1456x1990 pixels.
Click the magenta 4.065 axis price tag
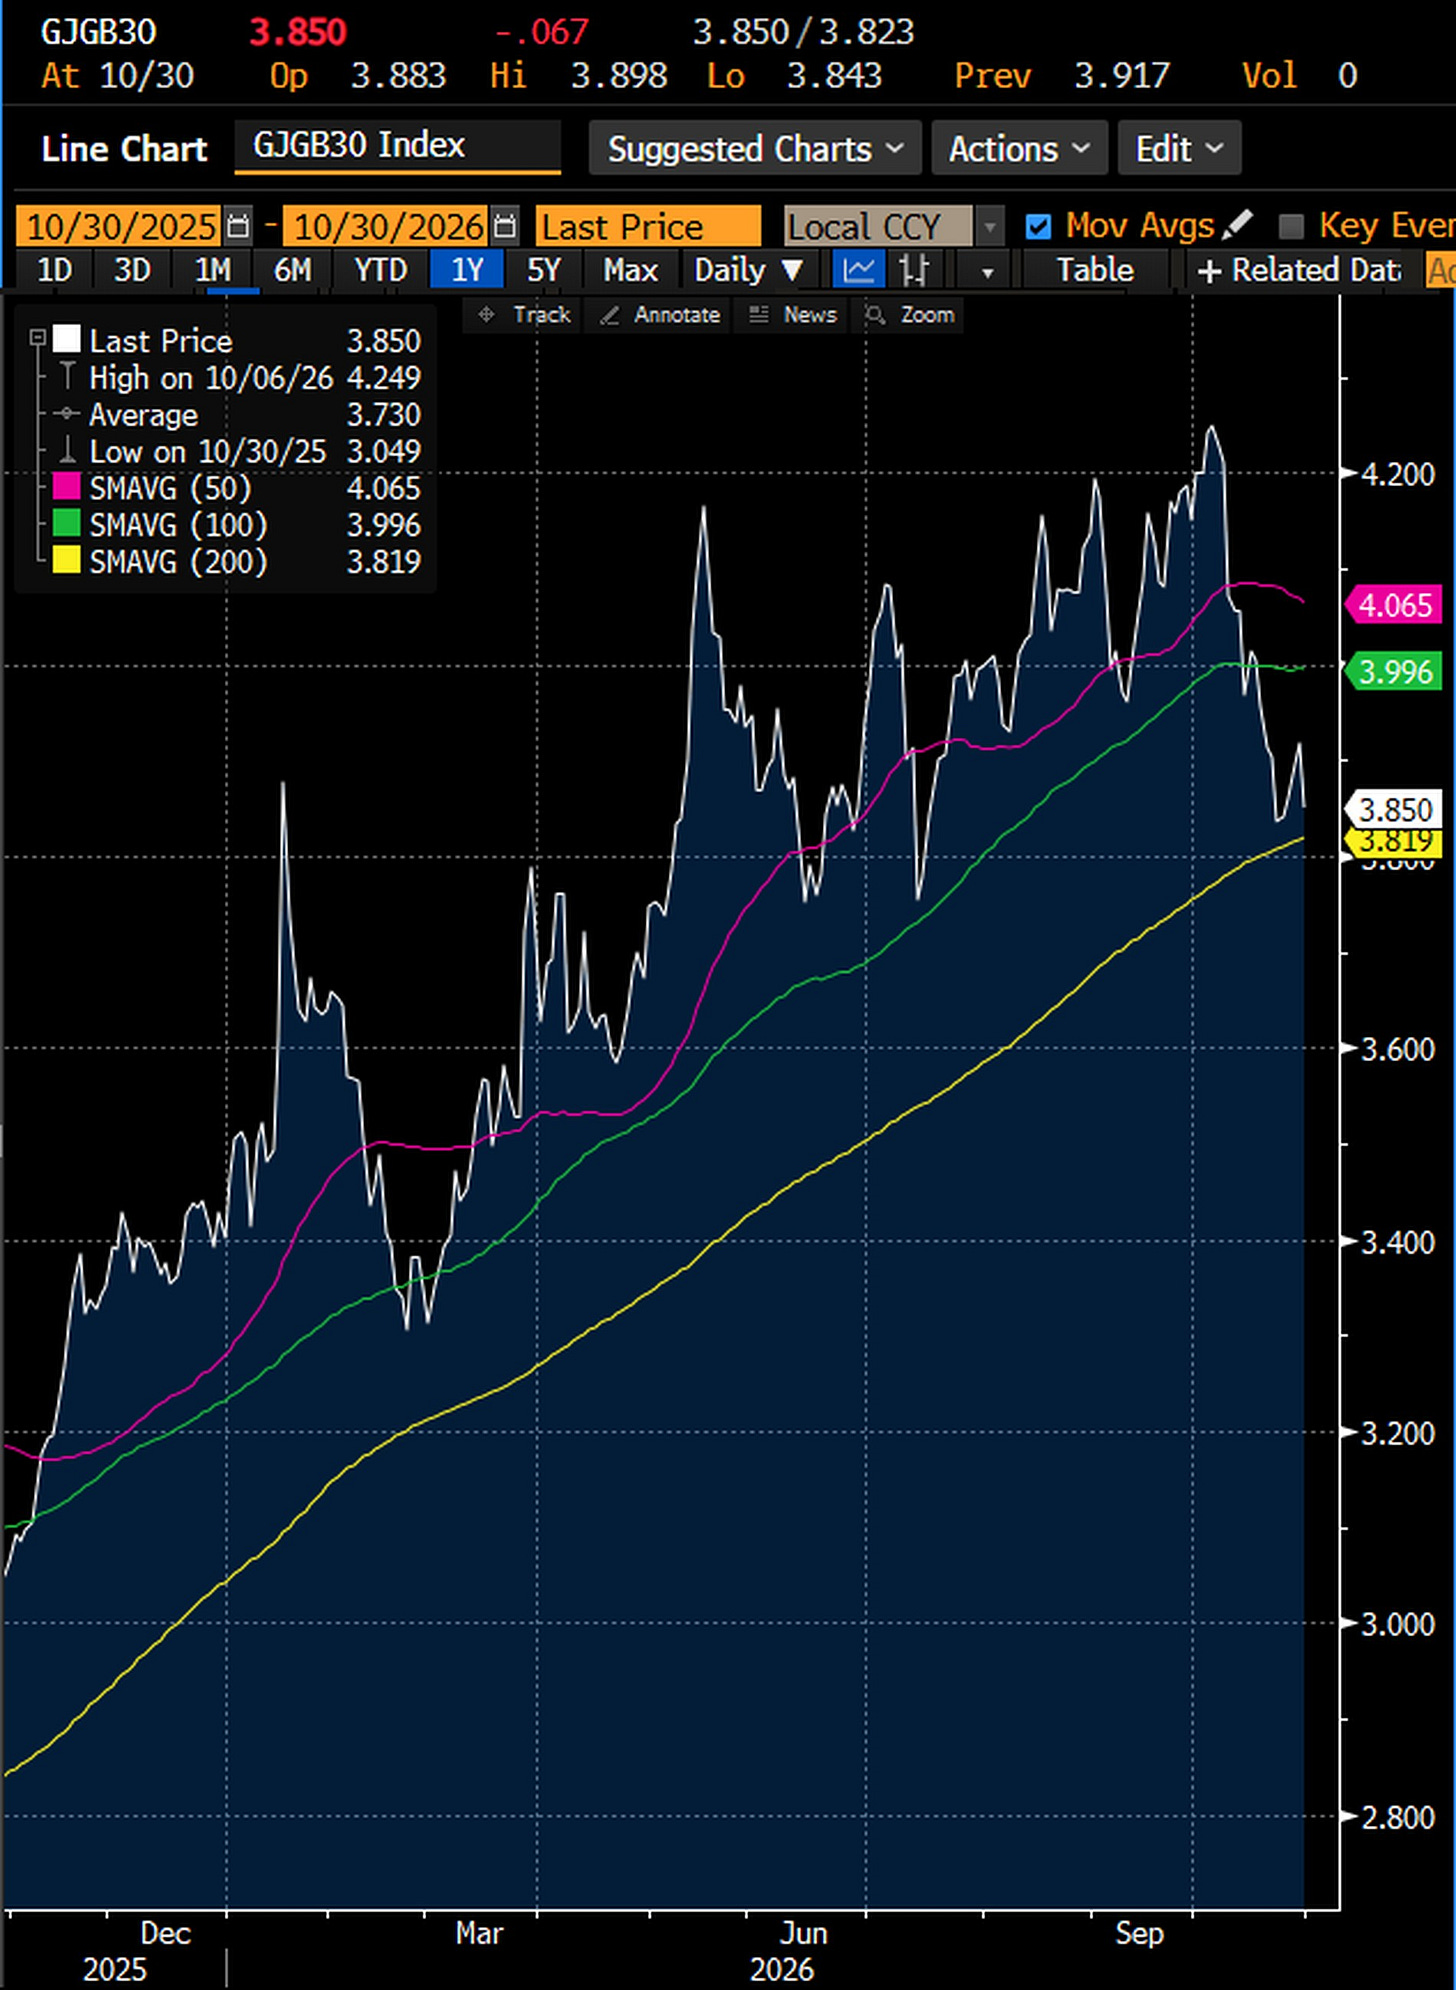point(1393,605)
